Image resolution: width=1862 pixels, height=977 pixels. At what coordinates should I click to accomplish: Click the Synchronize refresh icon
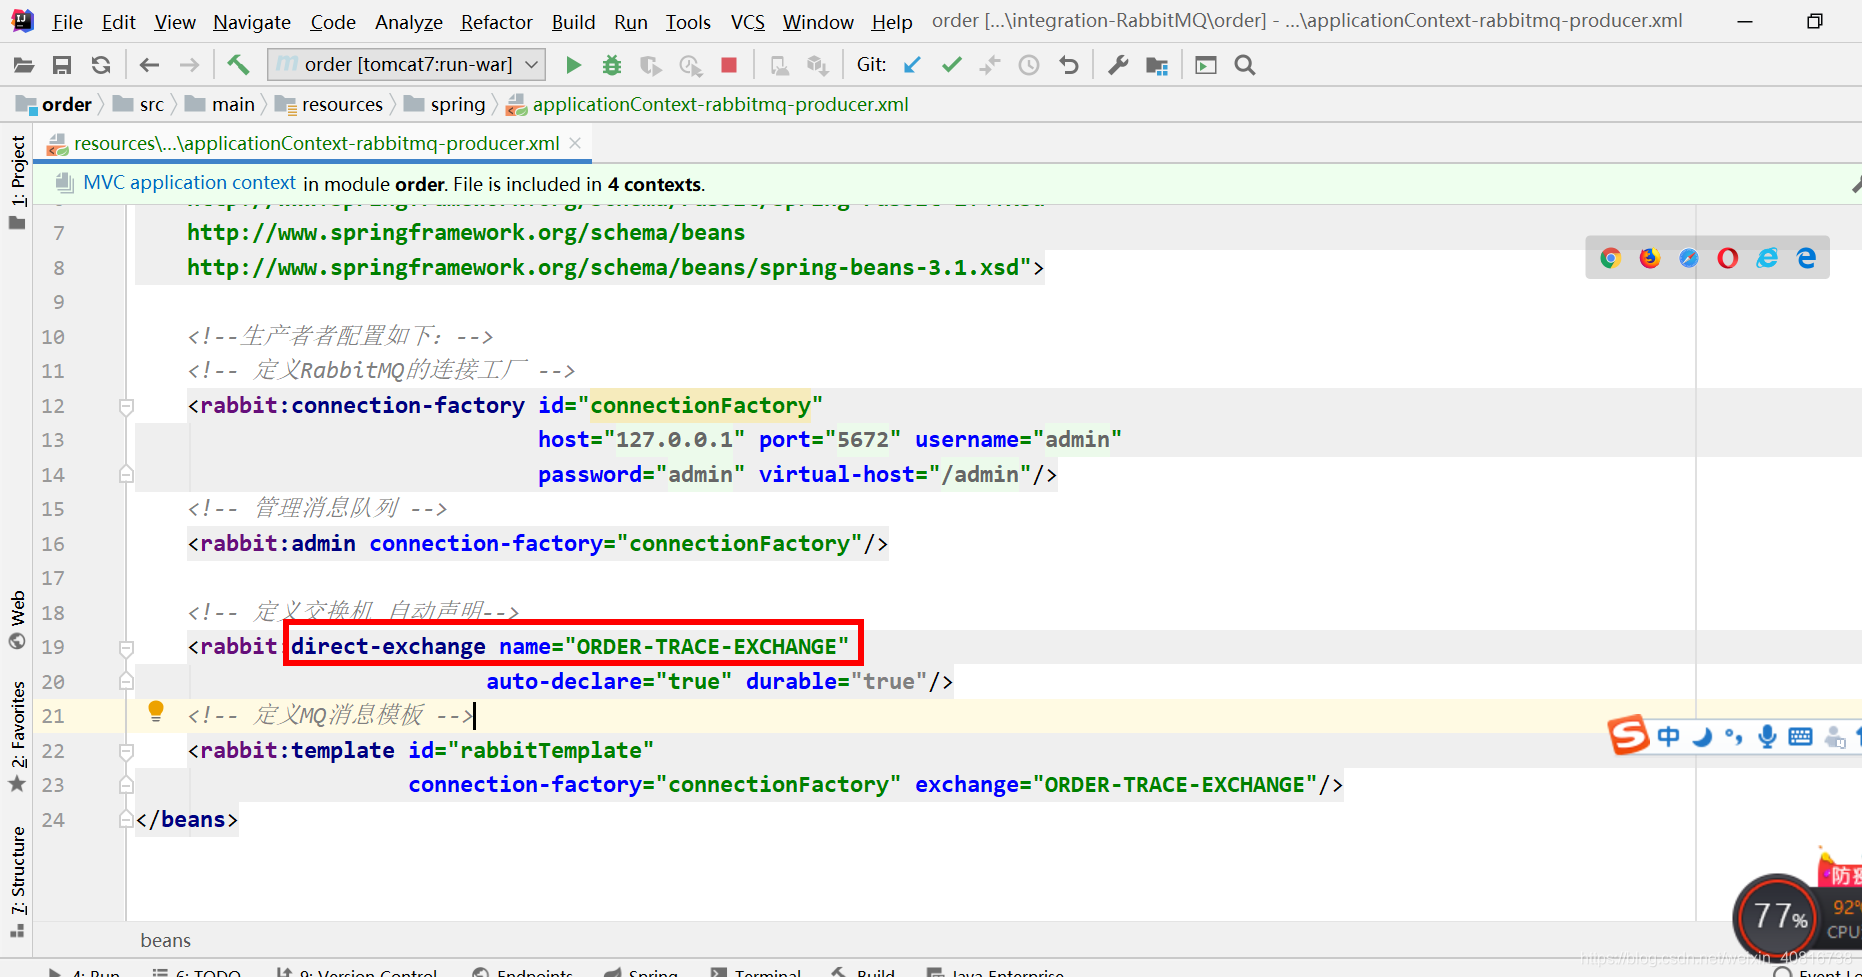point(101,65)
